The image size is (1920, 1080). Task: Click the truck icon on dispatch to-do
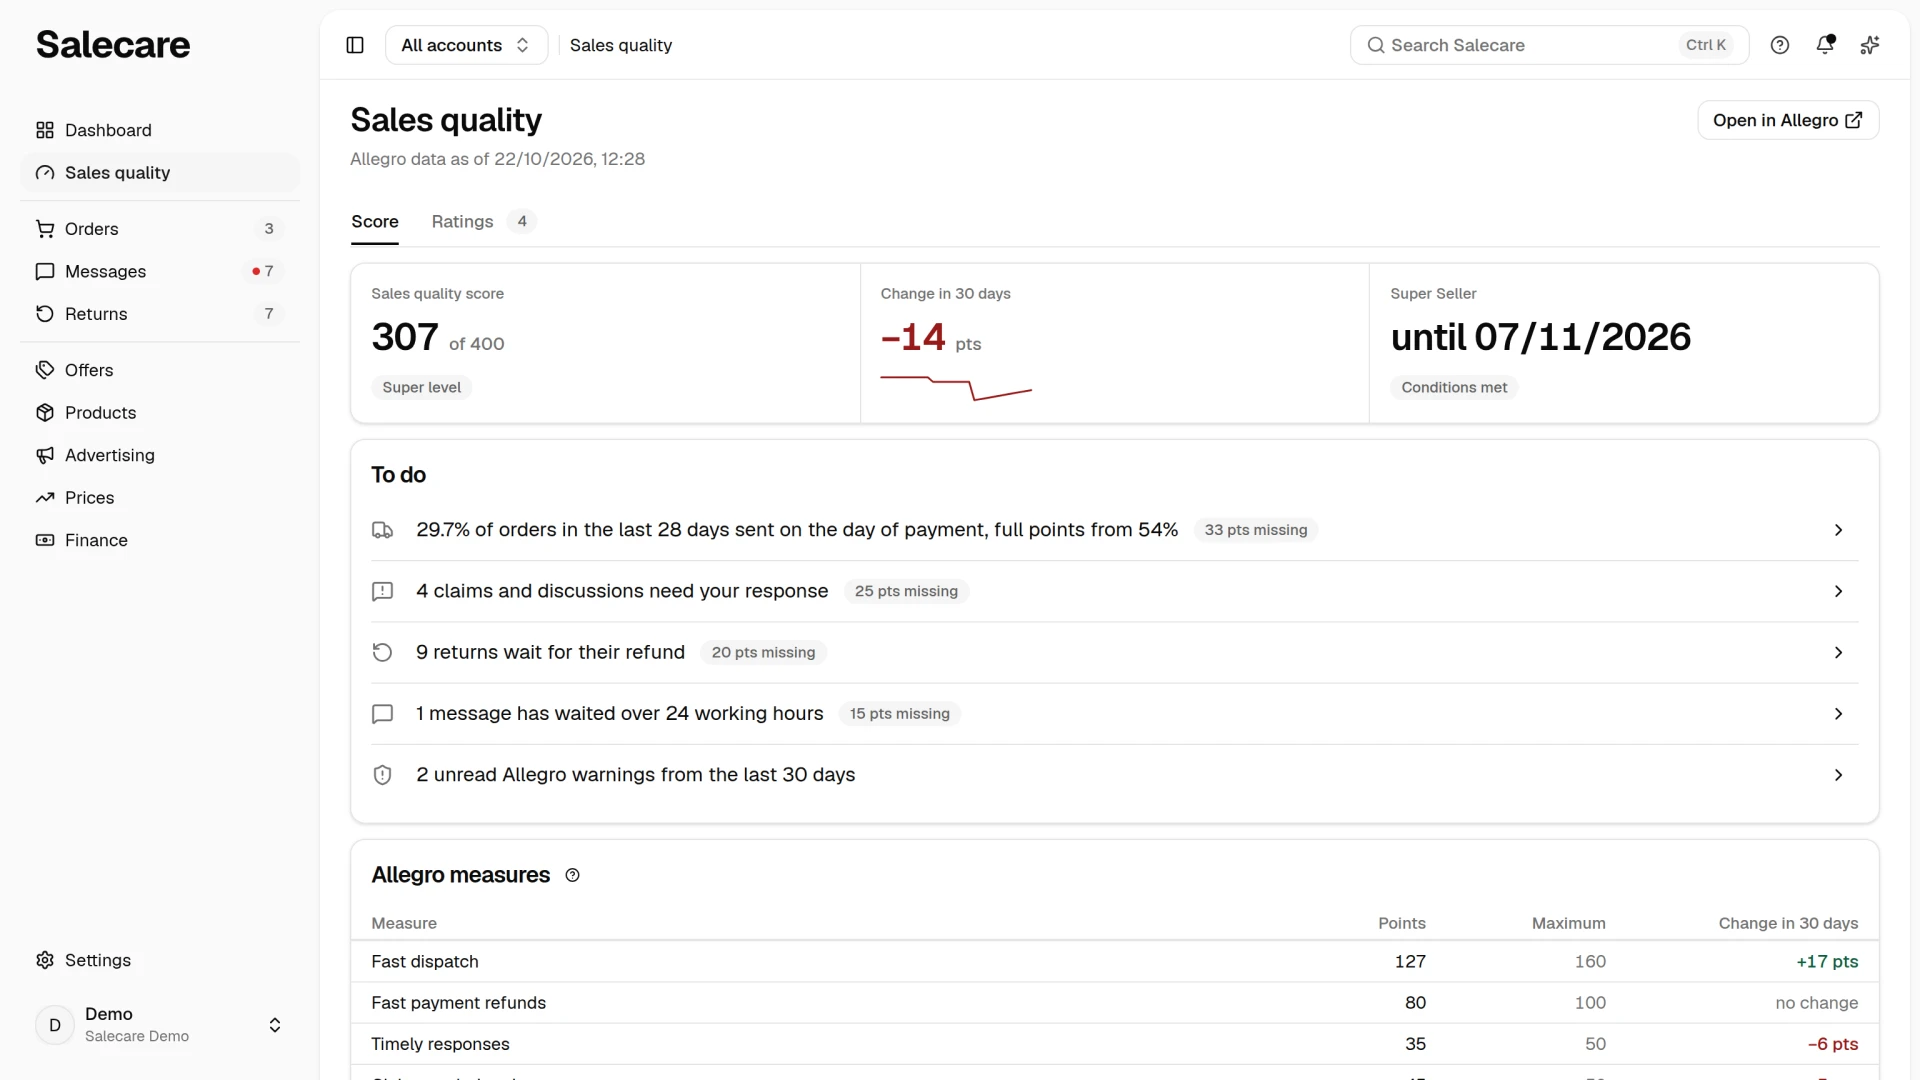pyautogui.click(x=382, y=530)
